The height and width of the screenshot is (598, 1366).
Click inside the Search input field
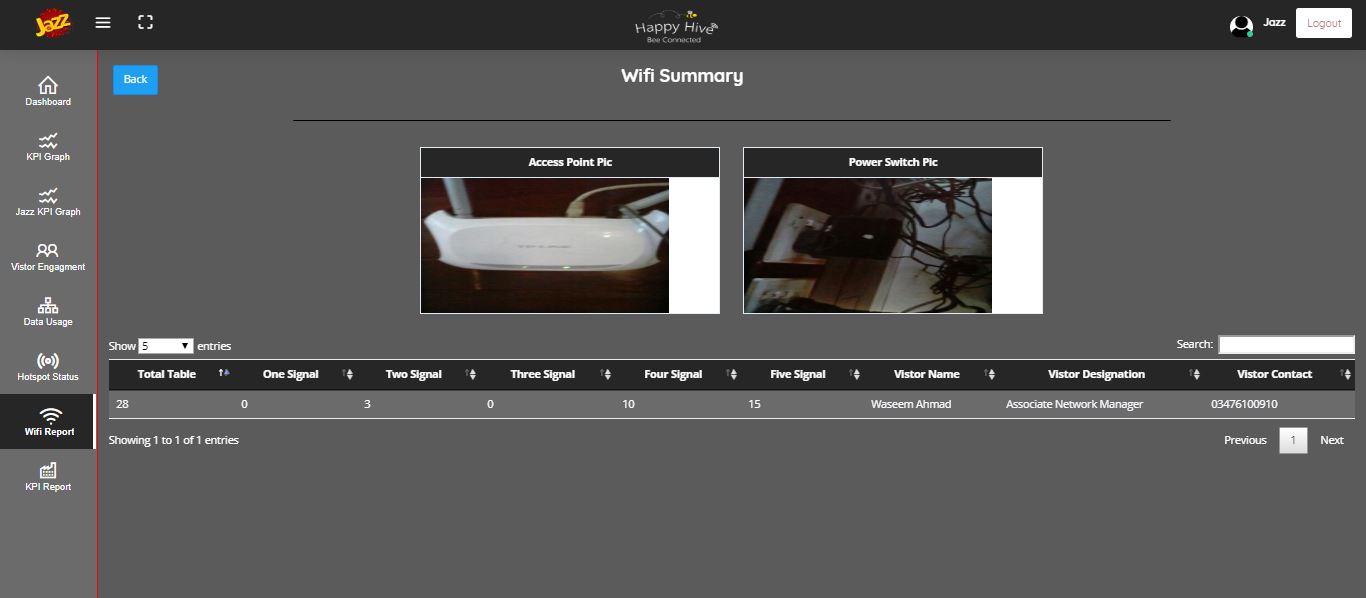[x=1286, y=345]
